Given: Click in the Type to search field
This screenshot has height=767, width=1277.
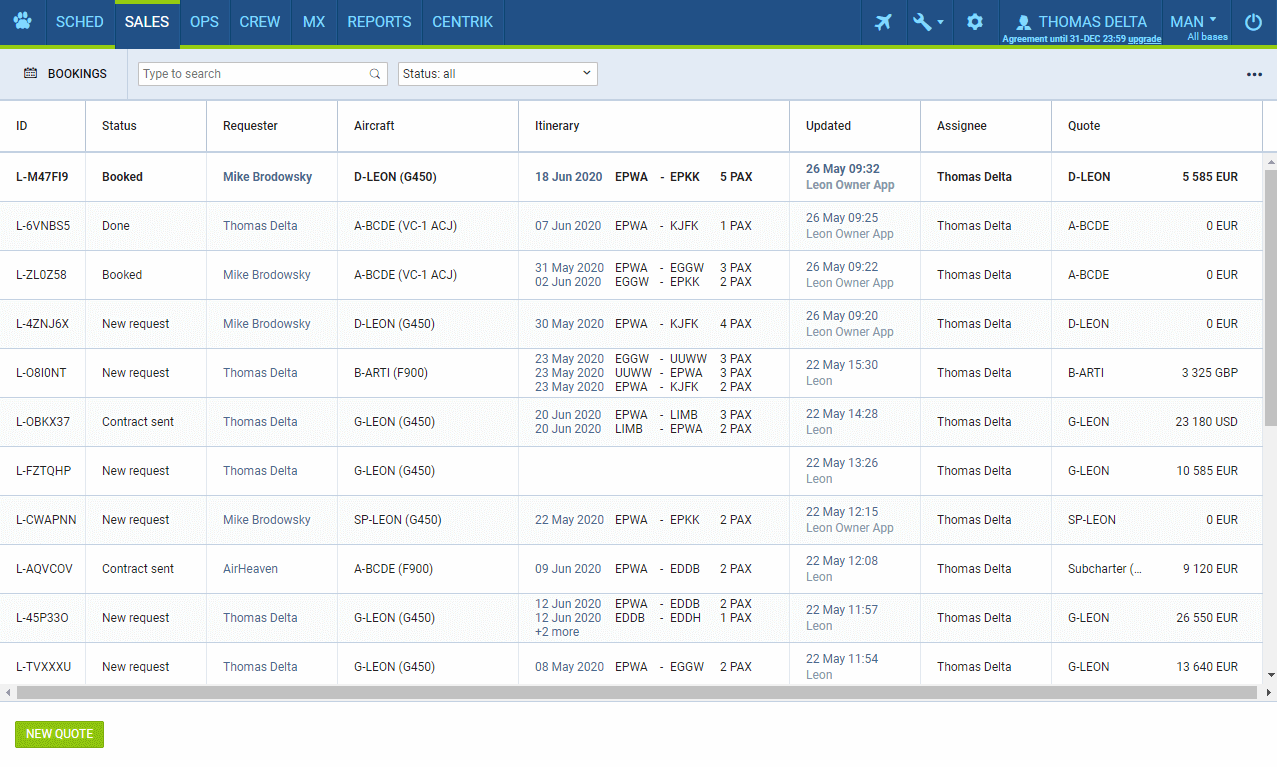Looking at the screenshot, I should [253, 74].
